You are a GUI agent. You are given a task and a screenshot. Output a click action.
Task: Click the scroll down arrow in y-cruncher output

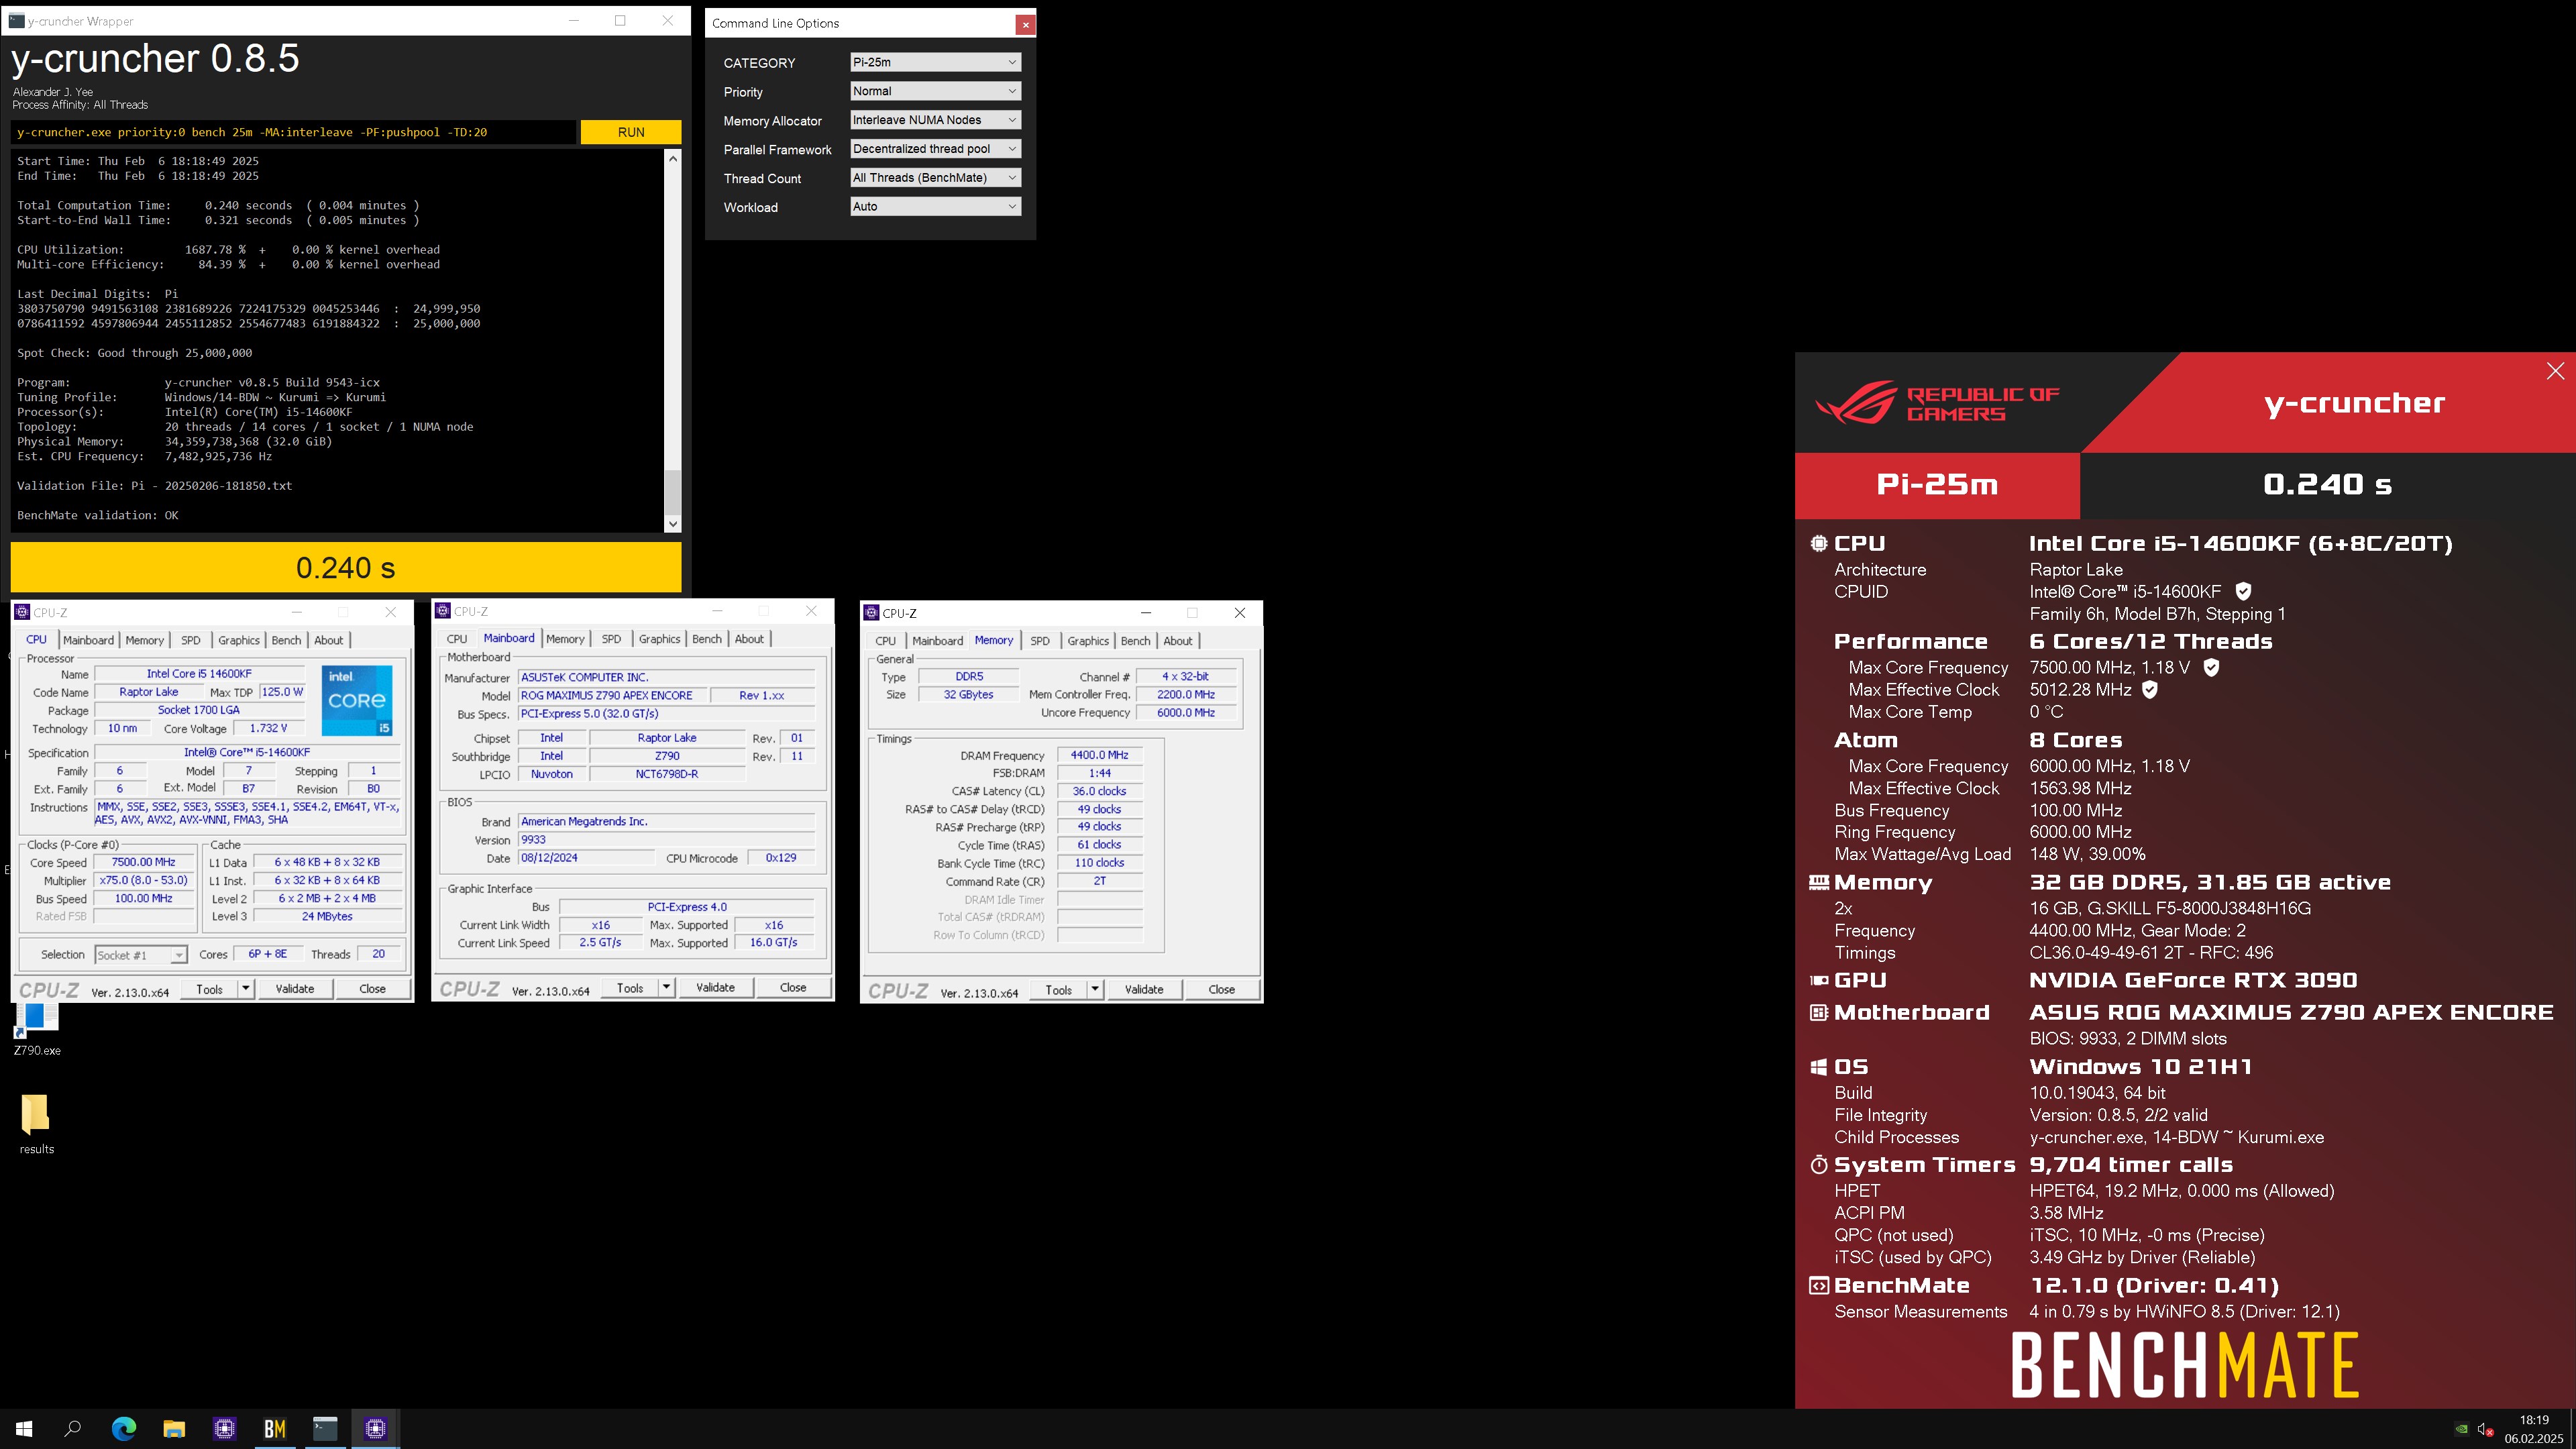(673, 523)
